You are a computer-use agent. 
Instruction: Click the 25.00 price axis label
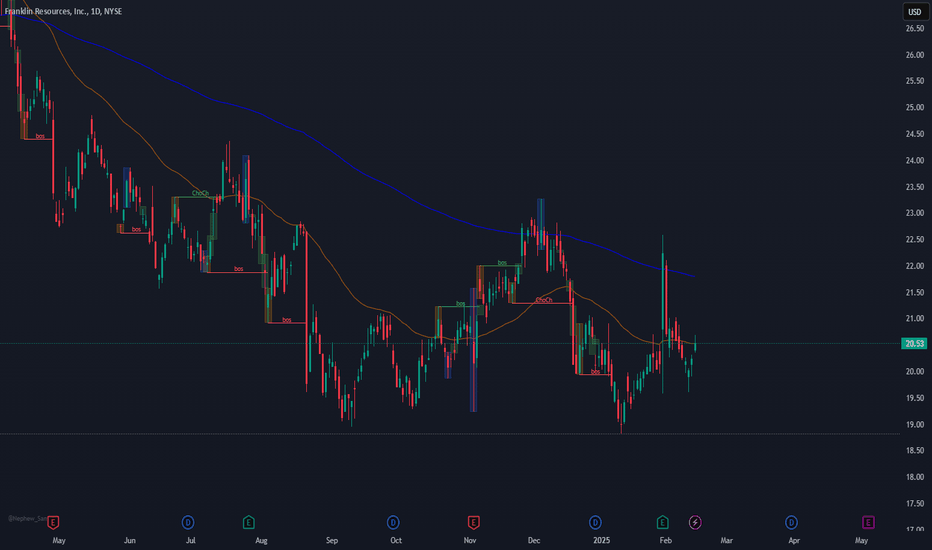click(x=915, y=108)
